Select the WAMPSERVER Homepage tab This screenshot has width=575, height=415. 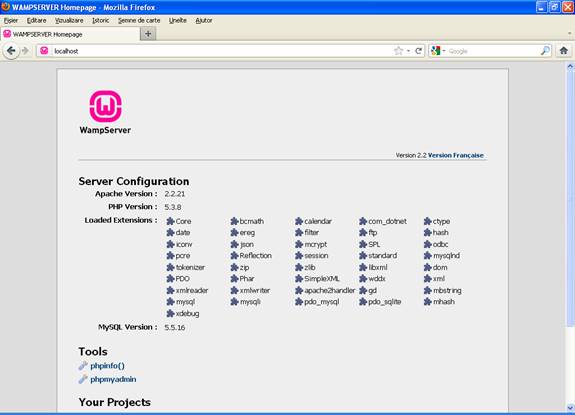(x=70, y=34)
